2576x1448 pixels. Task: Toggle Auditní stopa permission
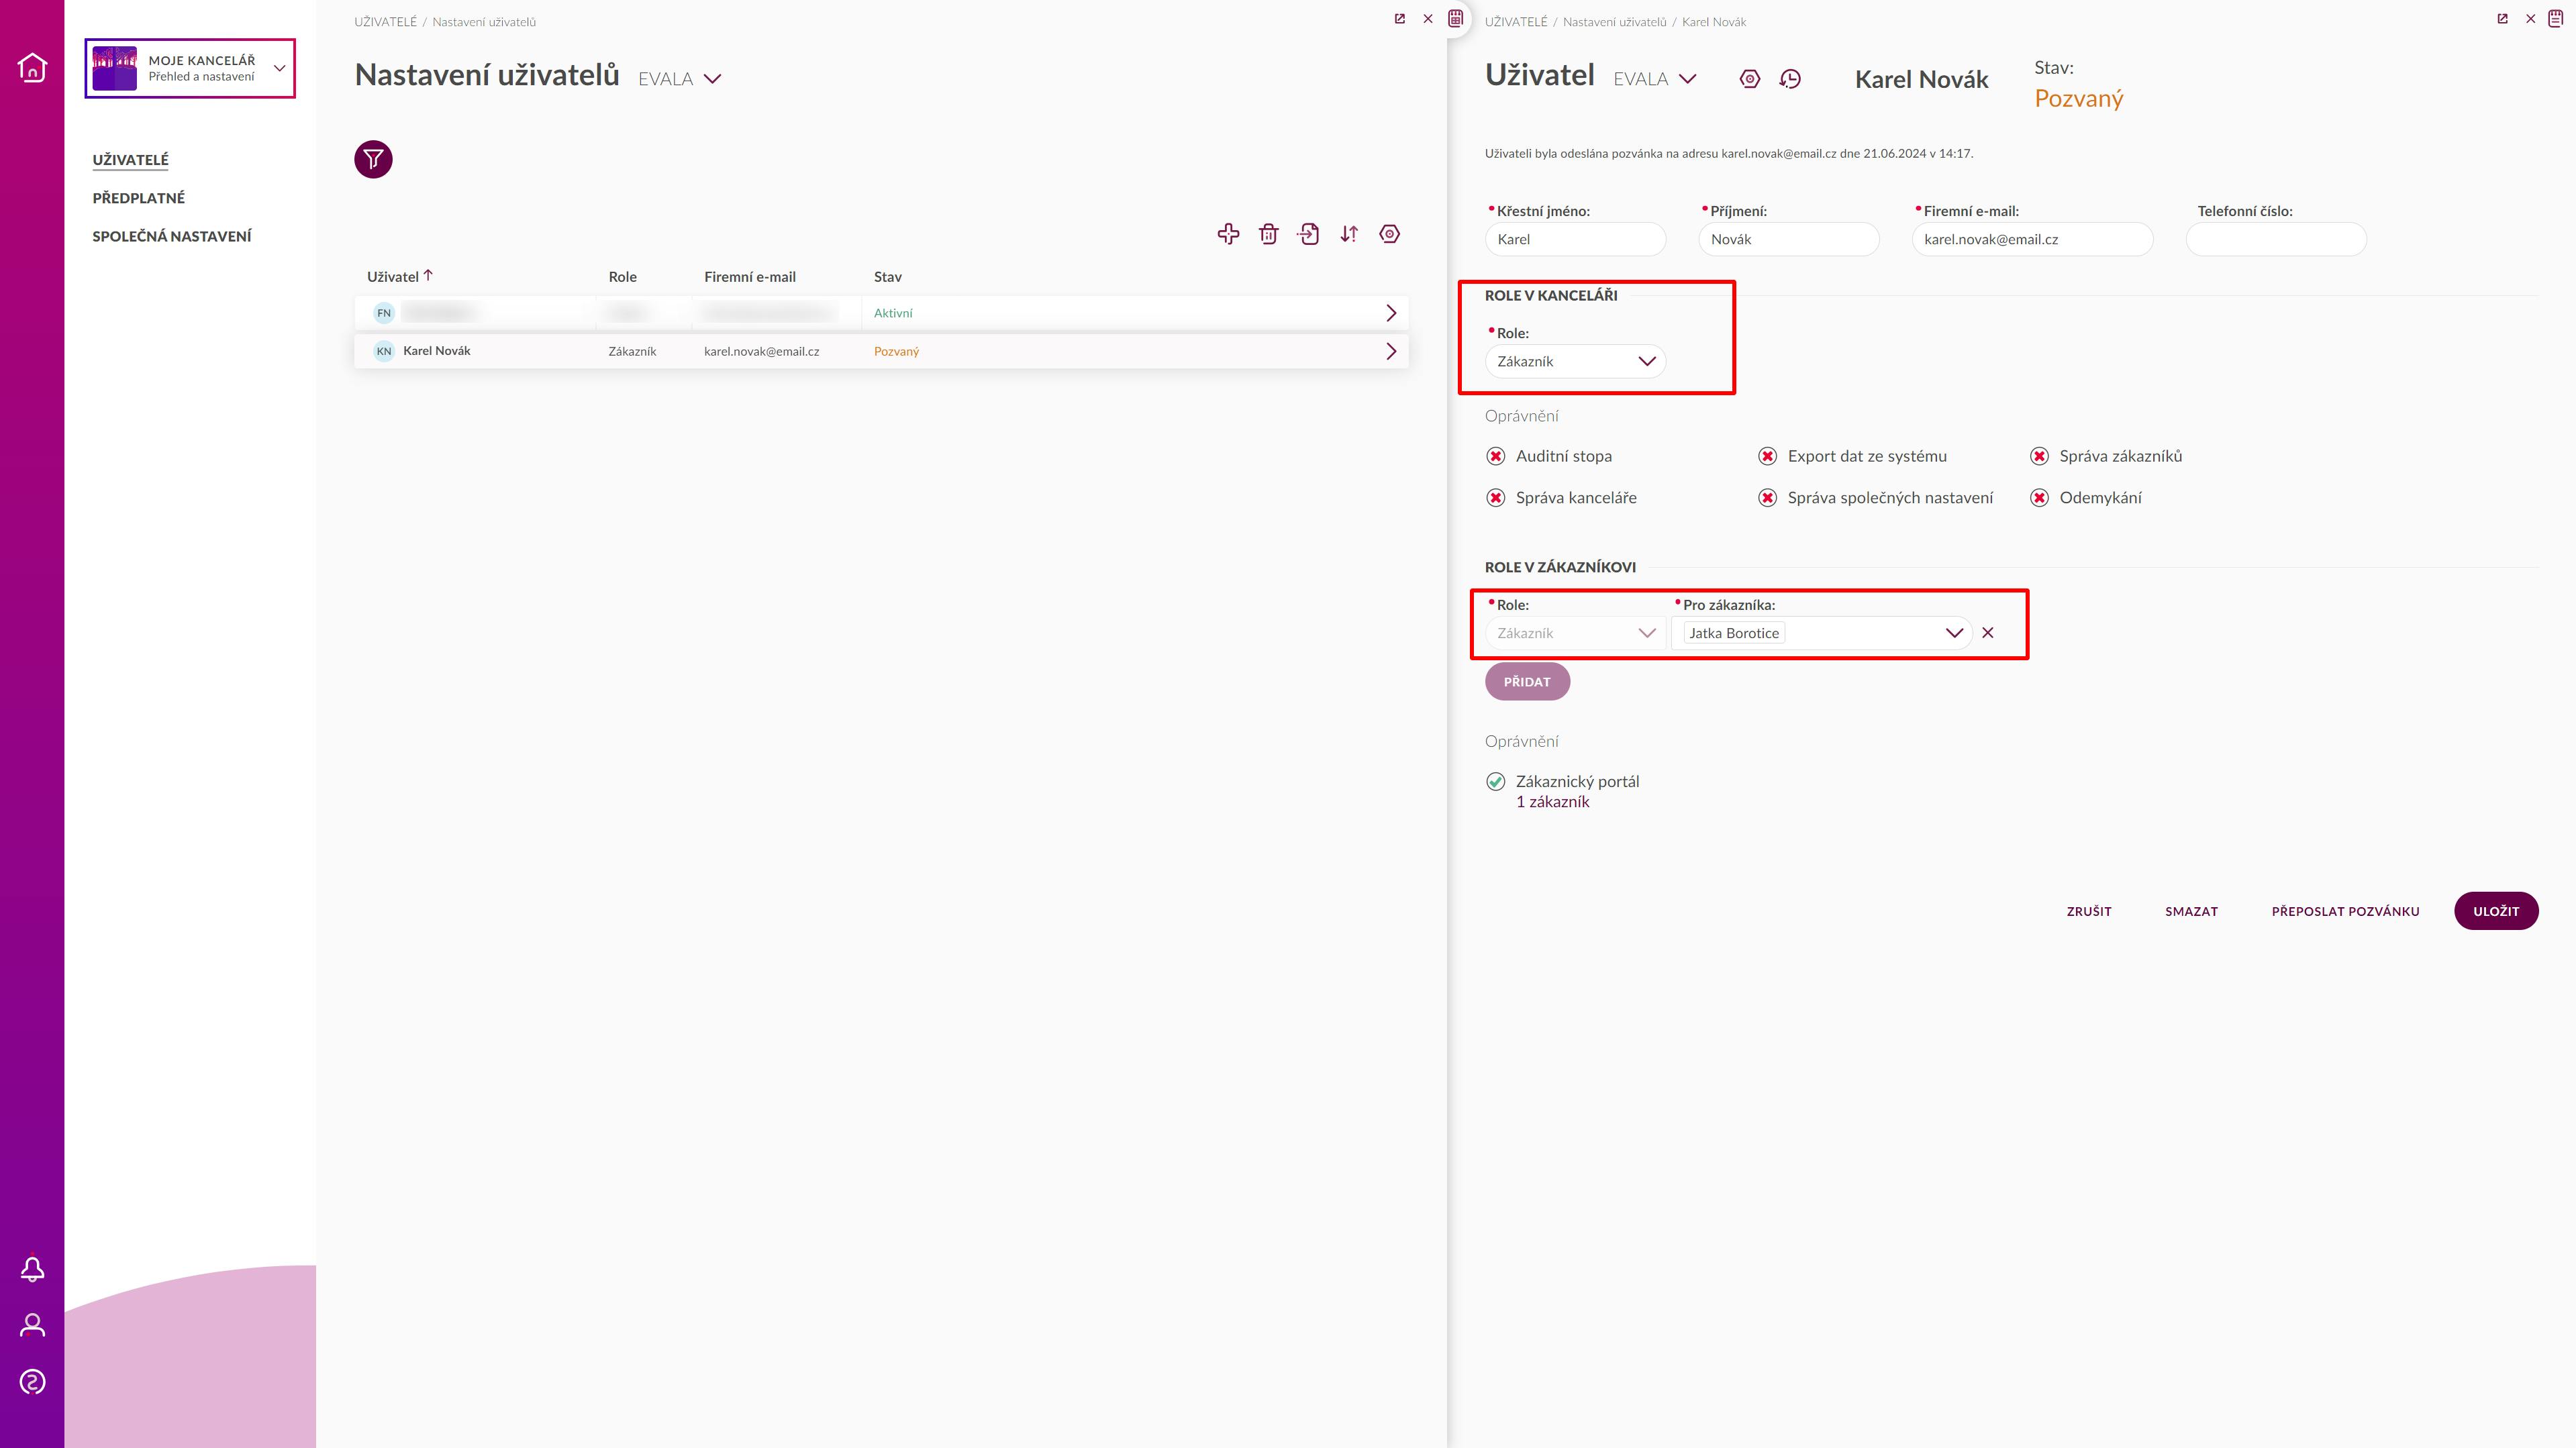click(x=1496, y=456)
